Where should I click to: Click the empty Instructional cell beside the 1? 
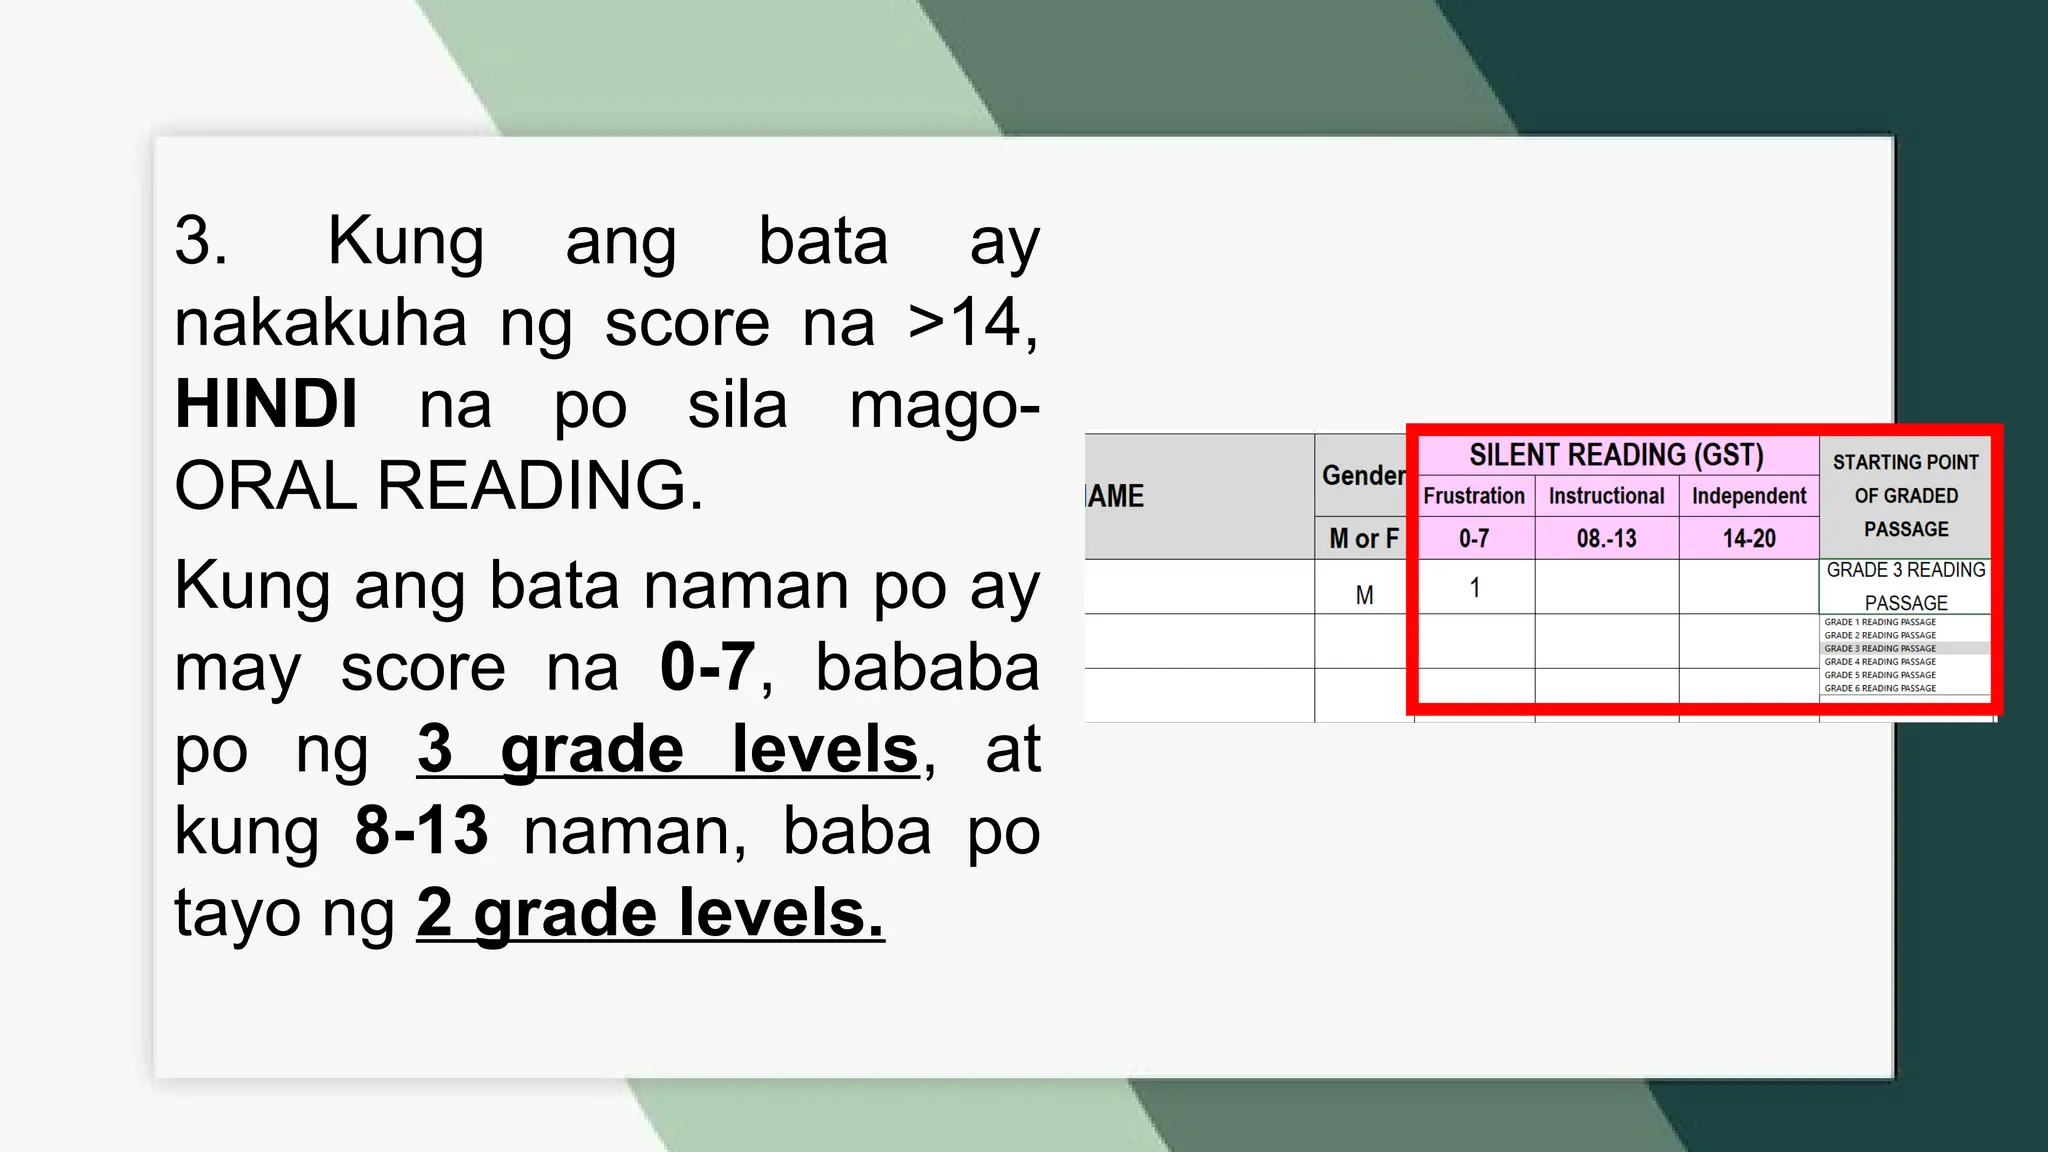pos(1607,587)
